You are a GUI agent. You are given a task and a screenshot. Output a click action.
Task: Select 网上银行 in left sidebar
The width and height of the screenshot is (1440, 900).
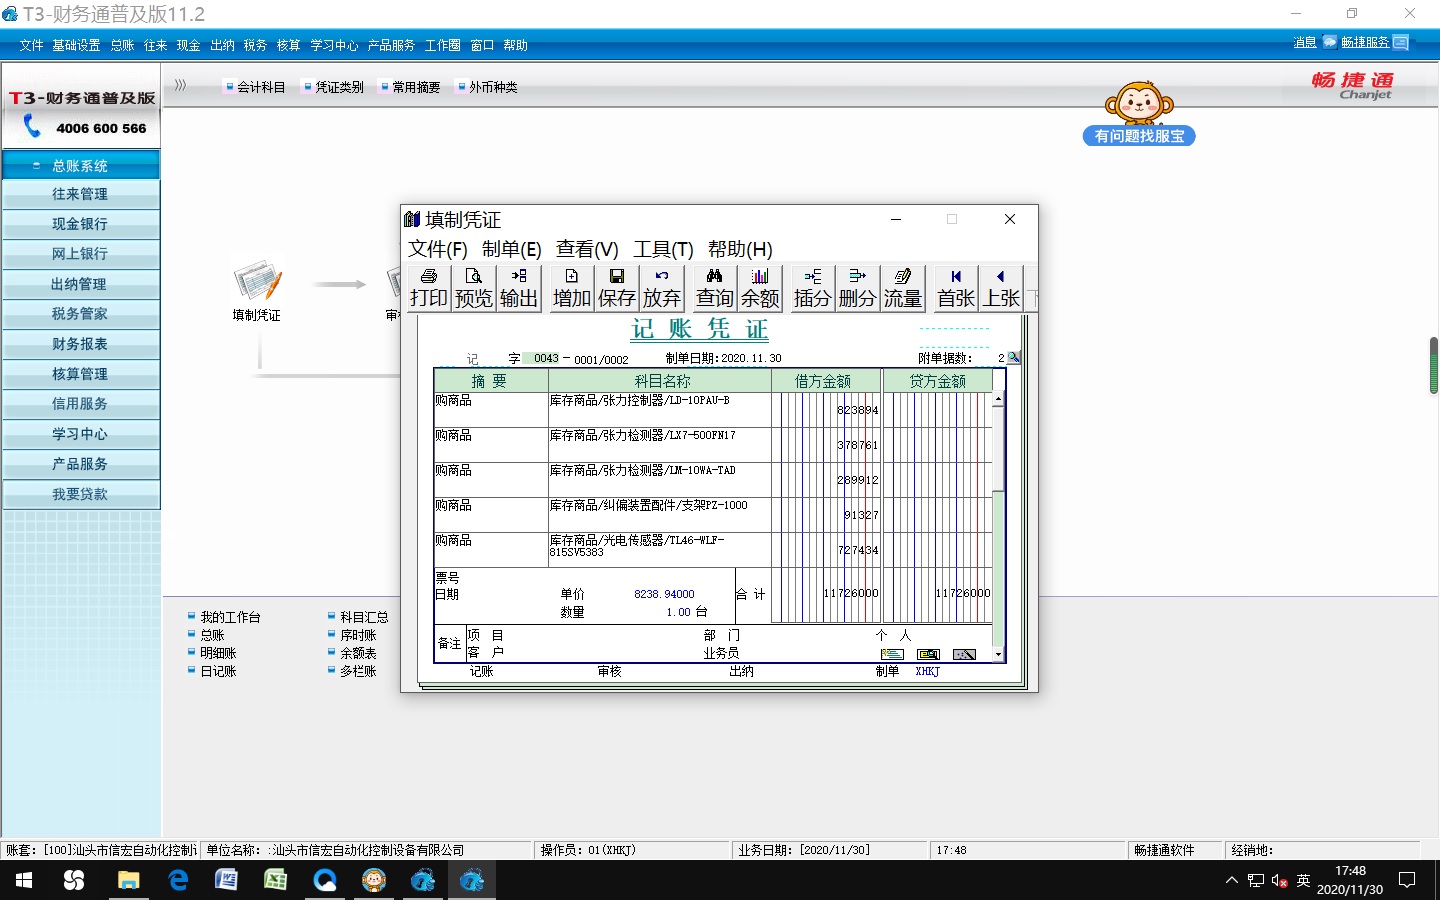[x=80, y=254]
